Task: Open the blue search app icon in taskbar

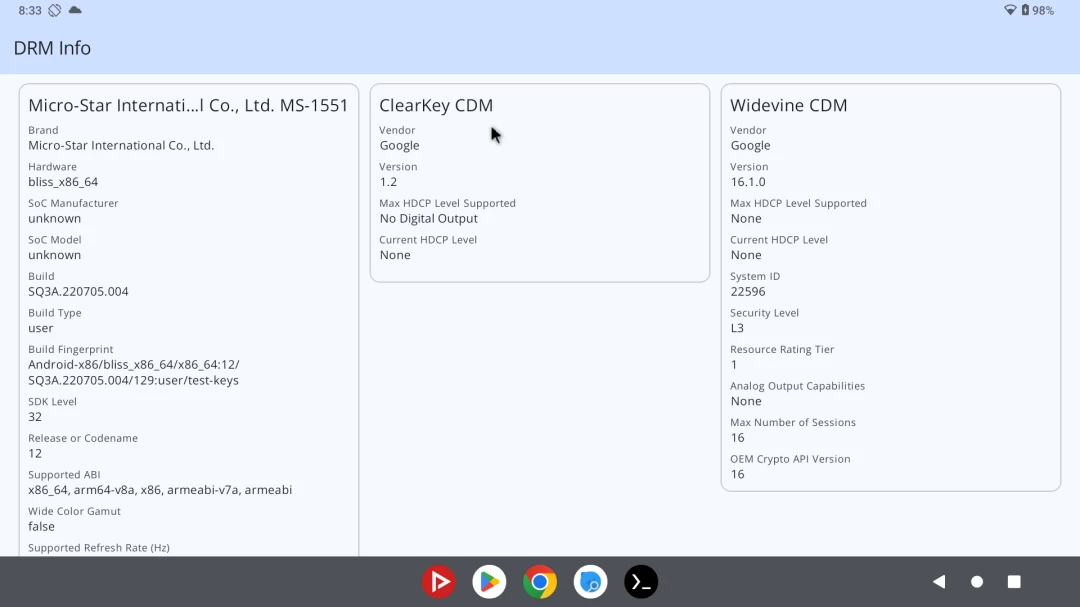Action: (591, 582)
